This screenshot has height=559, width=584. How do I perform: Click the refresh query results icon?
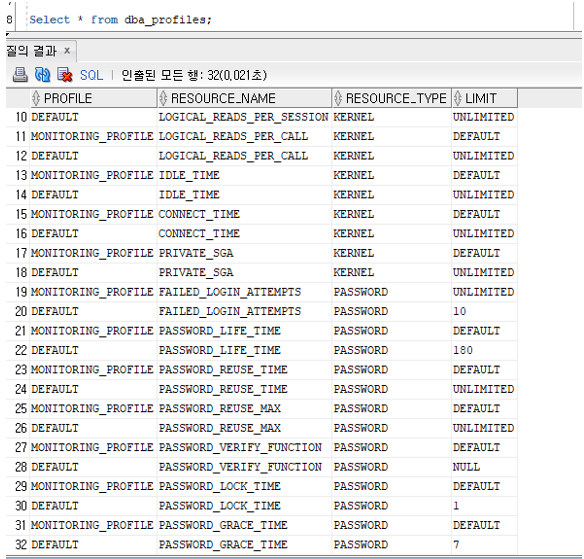pyautogui.click(x=42, y=74)
